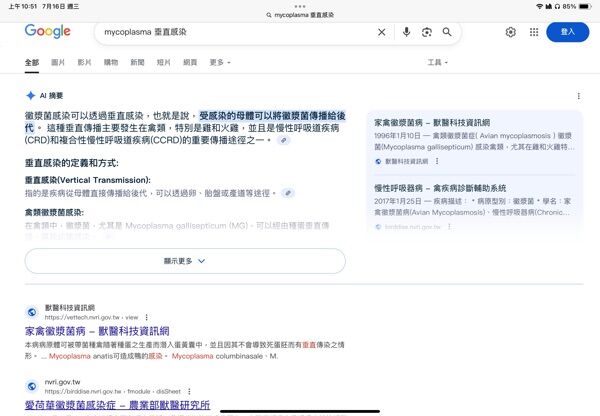Image resolution: width=600 pixels, height=416 pixels.
Task: Open the 愛荷華黴漿菌感染症 result link
Action: 117,405
